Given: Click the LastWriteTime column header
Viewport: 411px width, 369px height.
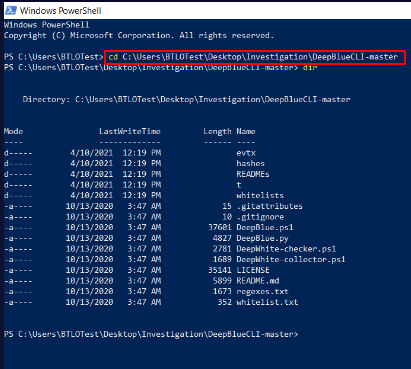Looking at the screenshot, I should tap(130, 131).
